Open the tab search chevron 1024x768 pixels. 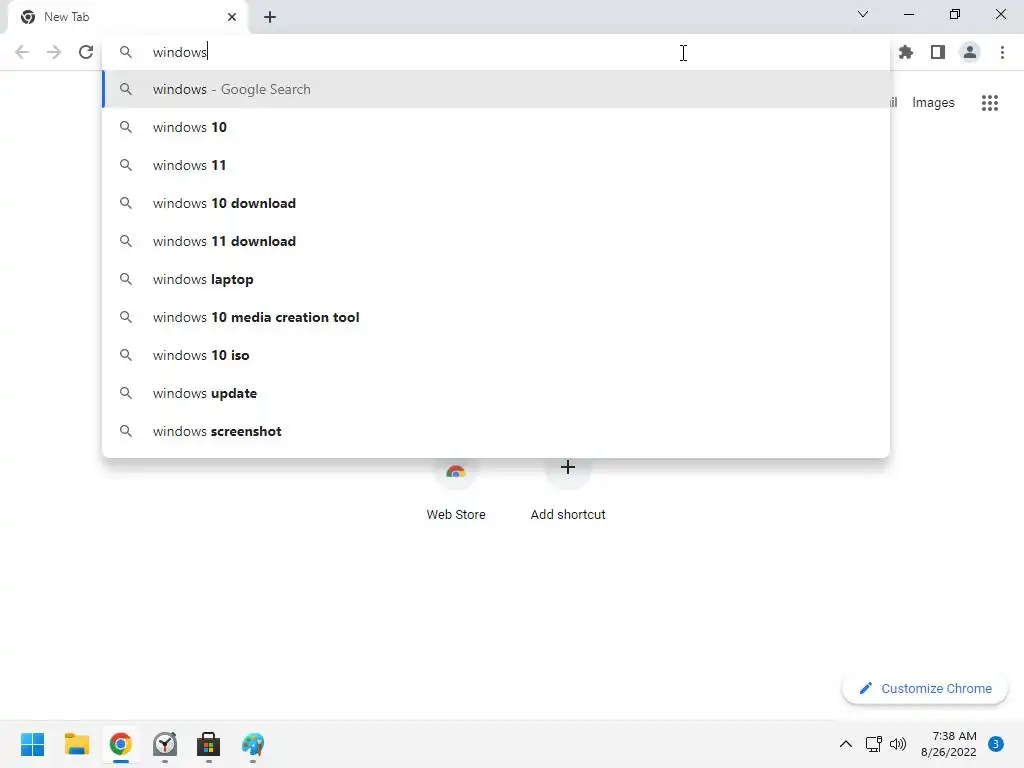tap(863, 14)
